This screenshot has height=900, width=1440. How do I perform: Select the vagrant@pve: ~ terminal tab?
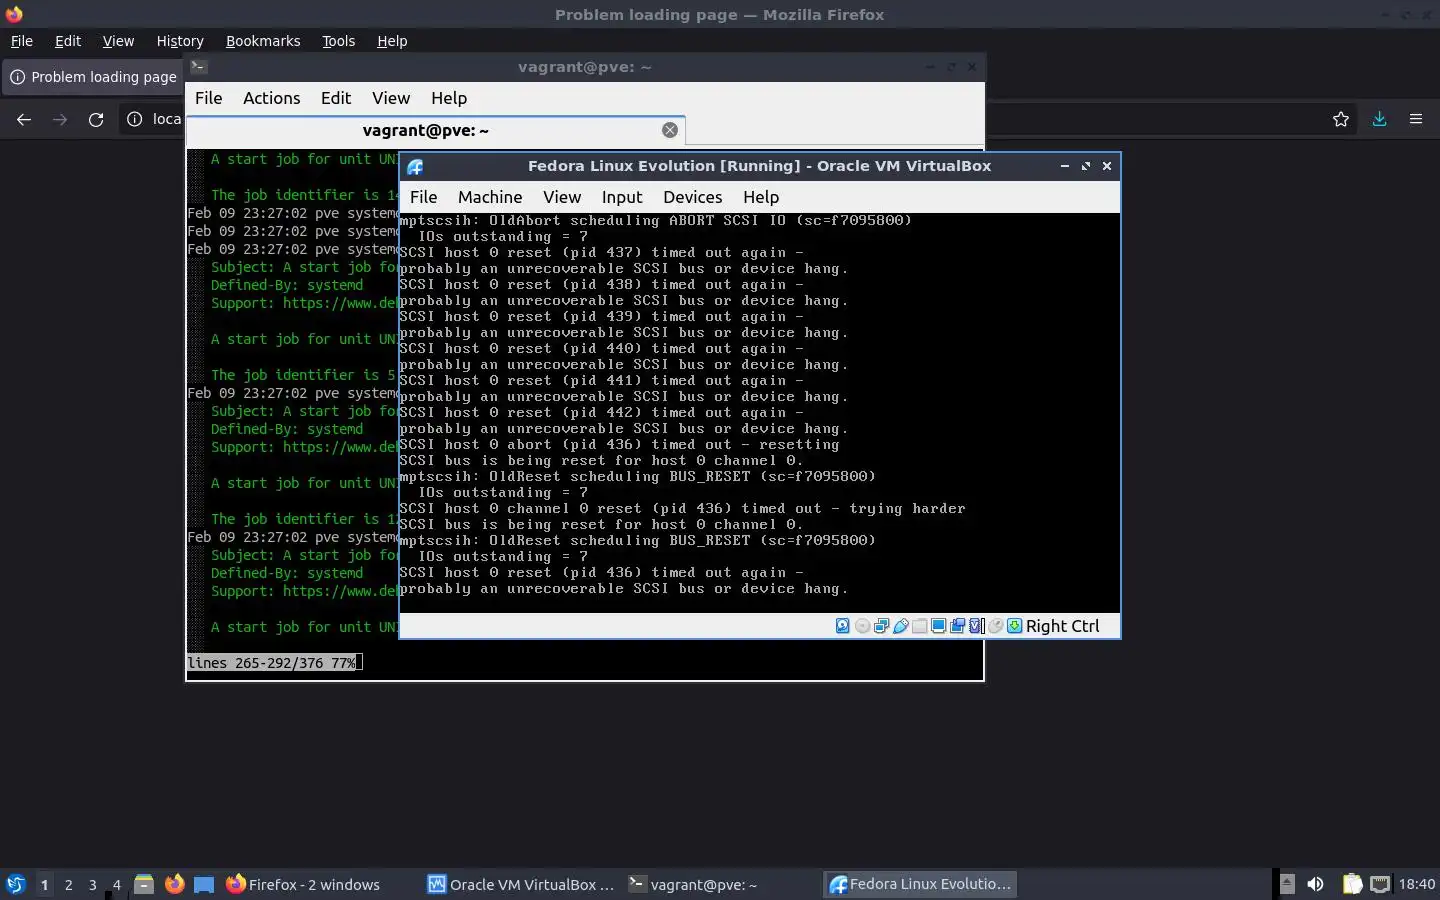pyautogui.click(x=426, y=130)
